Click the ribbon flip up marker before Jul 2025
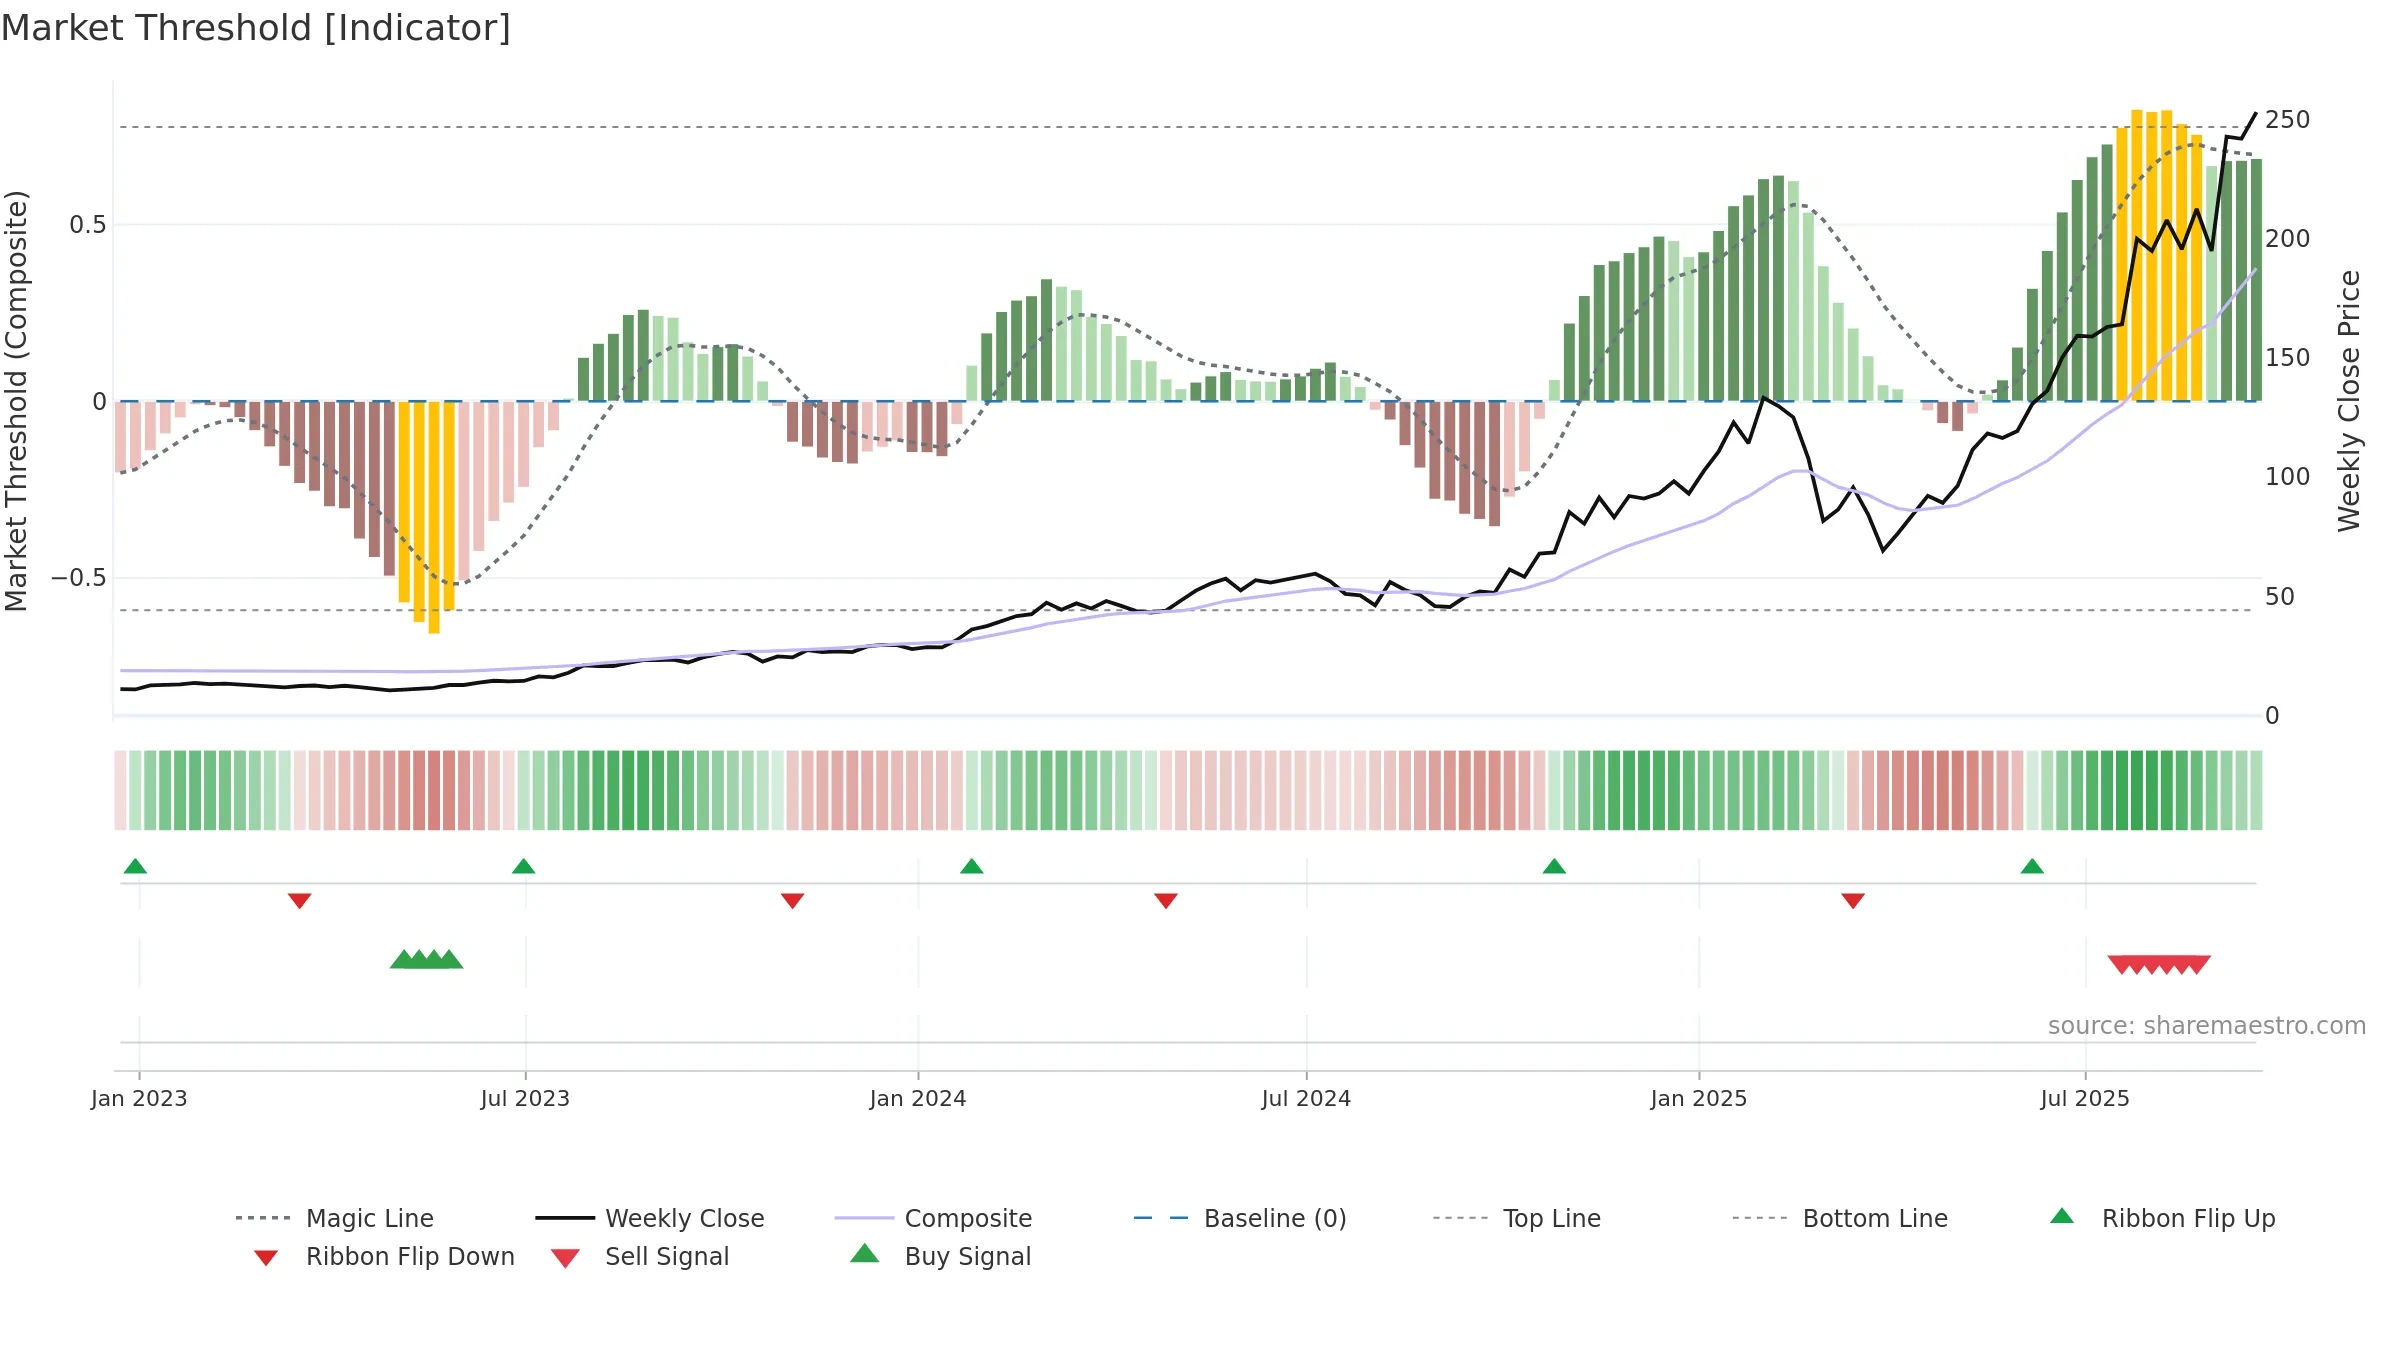This screenshot has height=1350, width=2400. [2032, 866]
